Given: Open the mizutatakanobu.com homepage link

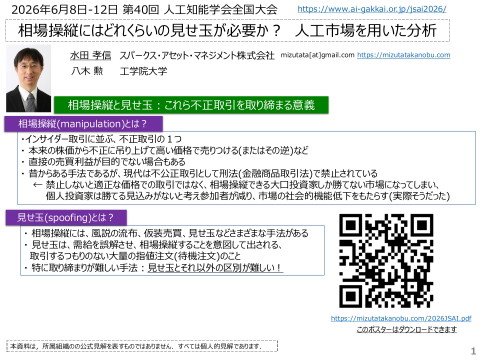Looking at the screenshot, I should (x=404, y=55).
